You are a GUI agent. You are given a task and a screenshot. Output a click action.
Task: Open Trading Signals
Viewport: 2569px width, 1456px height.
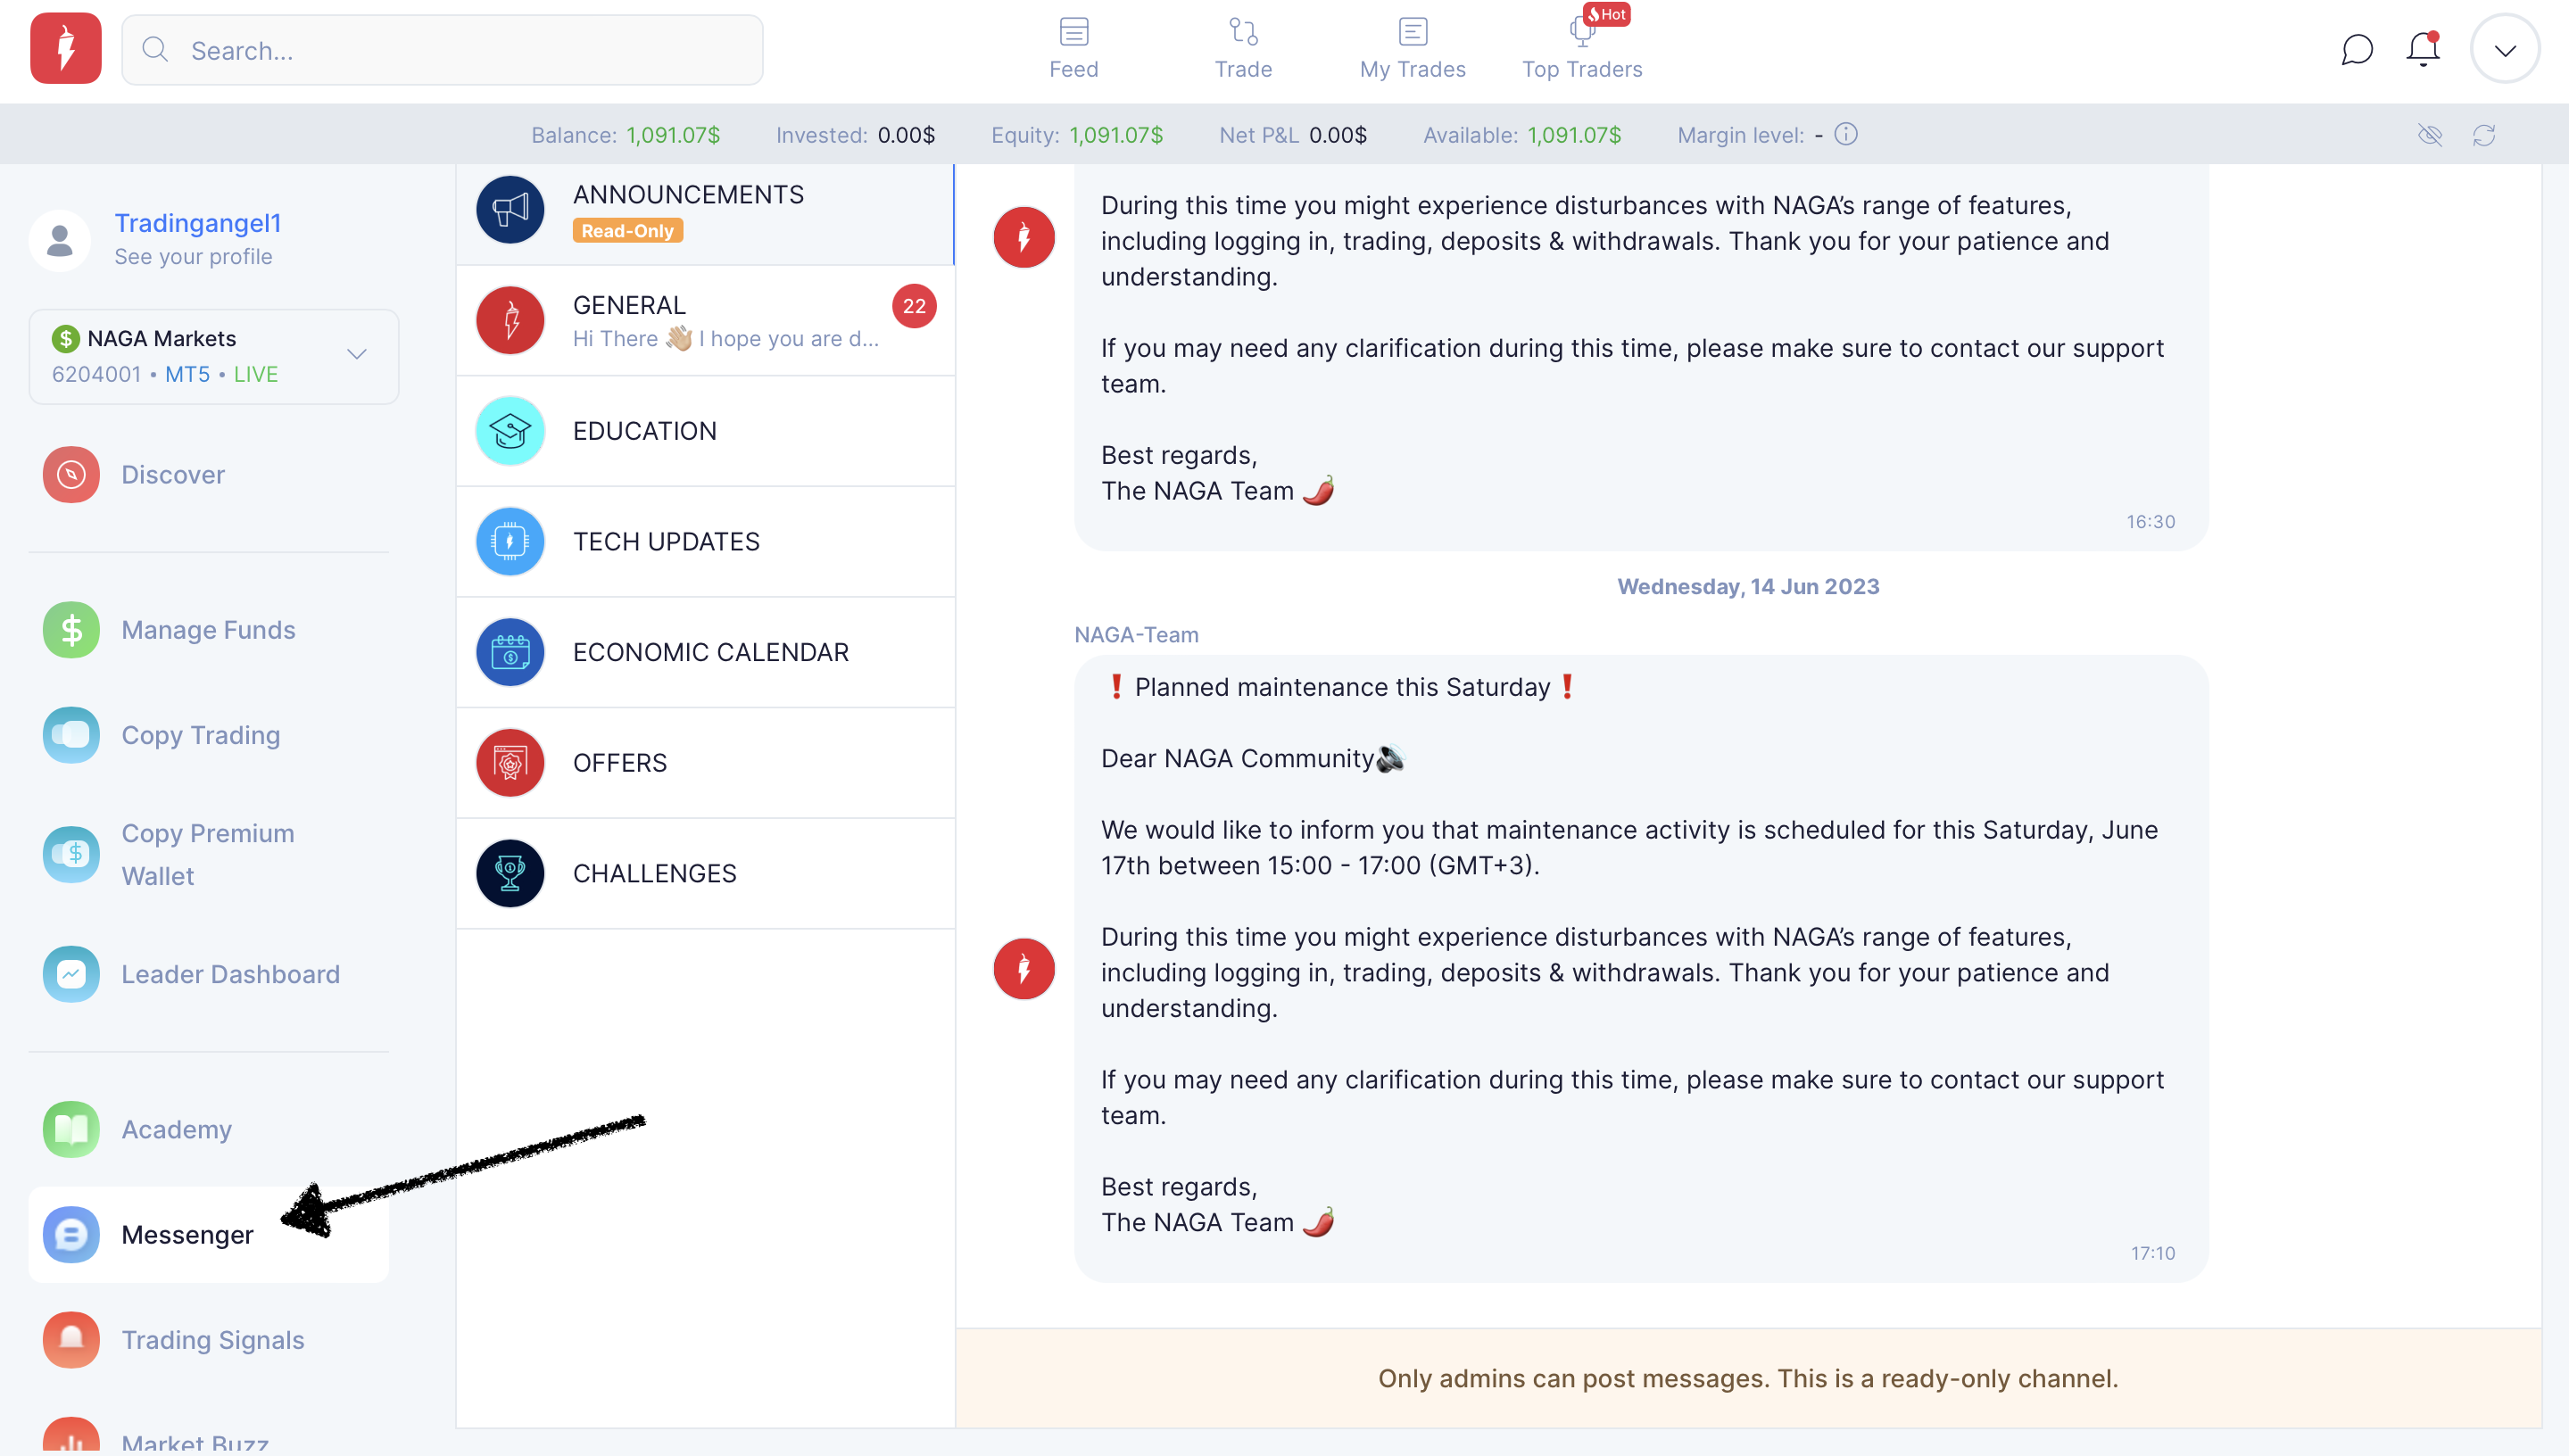point(212,1339)
